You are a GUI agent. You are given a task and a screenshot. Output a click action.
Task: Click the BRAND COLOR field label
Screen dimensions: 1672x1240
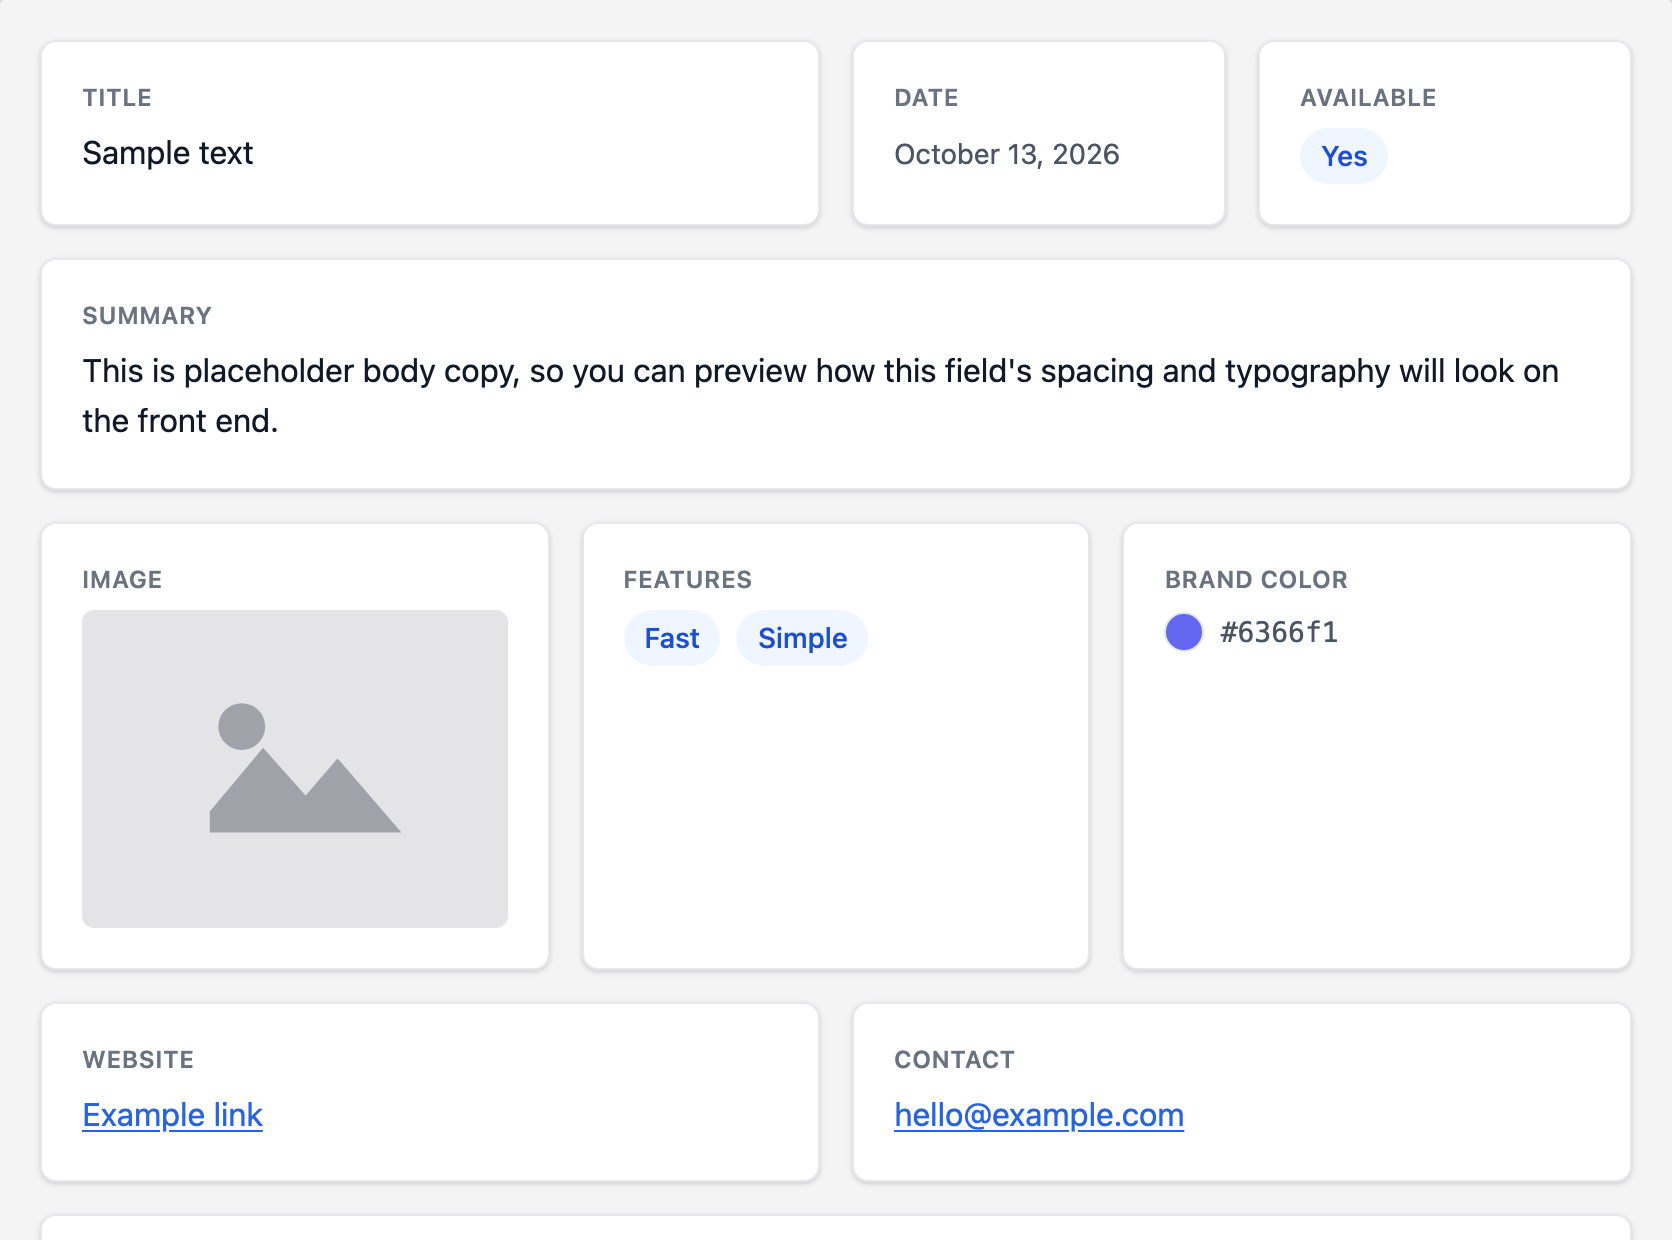[x=1256, y=580]
